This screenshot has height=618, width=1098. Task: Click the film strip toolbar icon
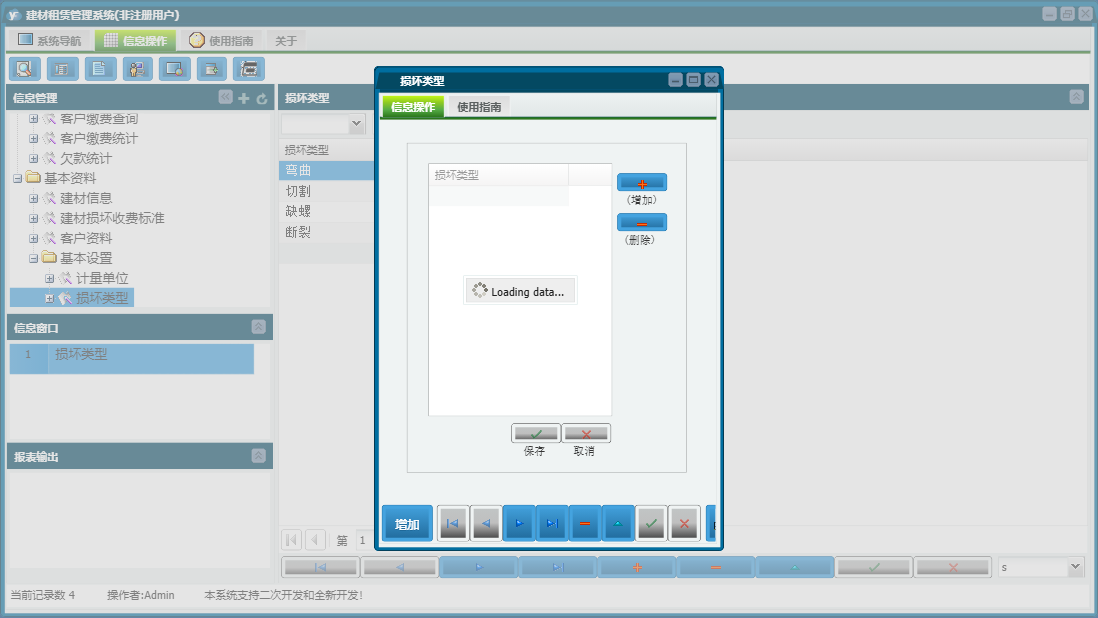click(x=249, y=69)
